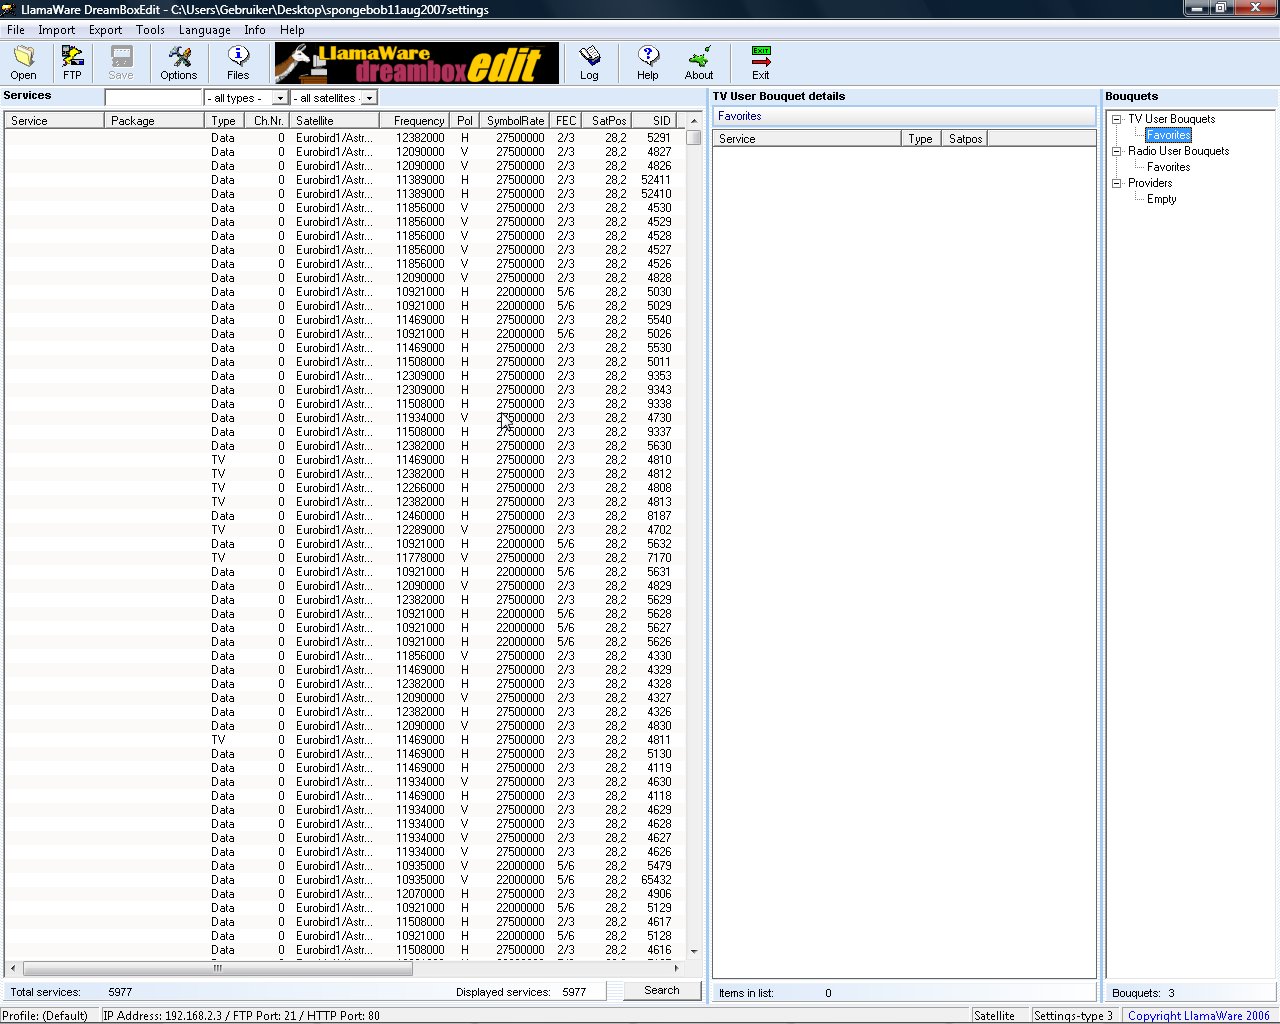Screen dimensions: 1280x1024
Task: Click the LlamaWare dreamboxedit banner
Action: tap(417, 63)
